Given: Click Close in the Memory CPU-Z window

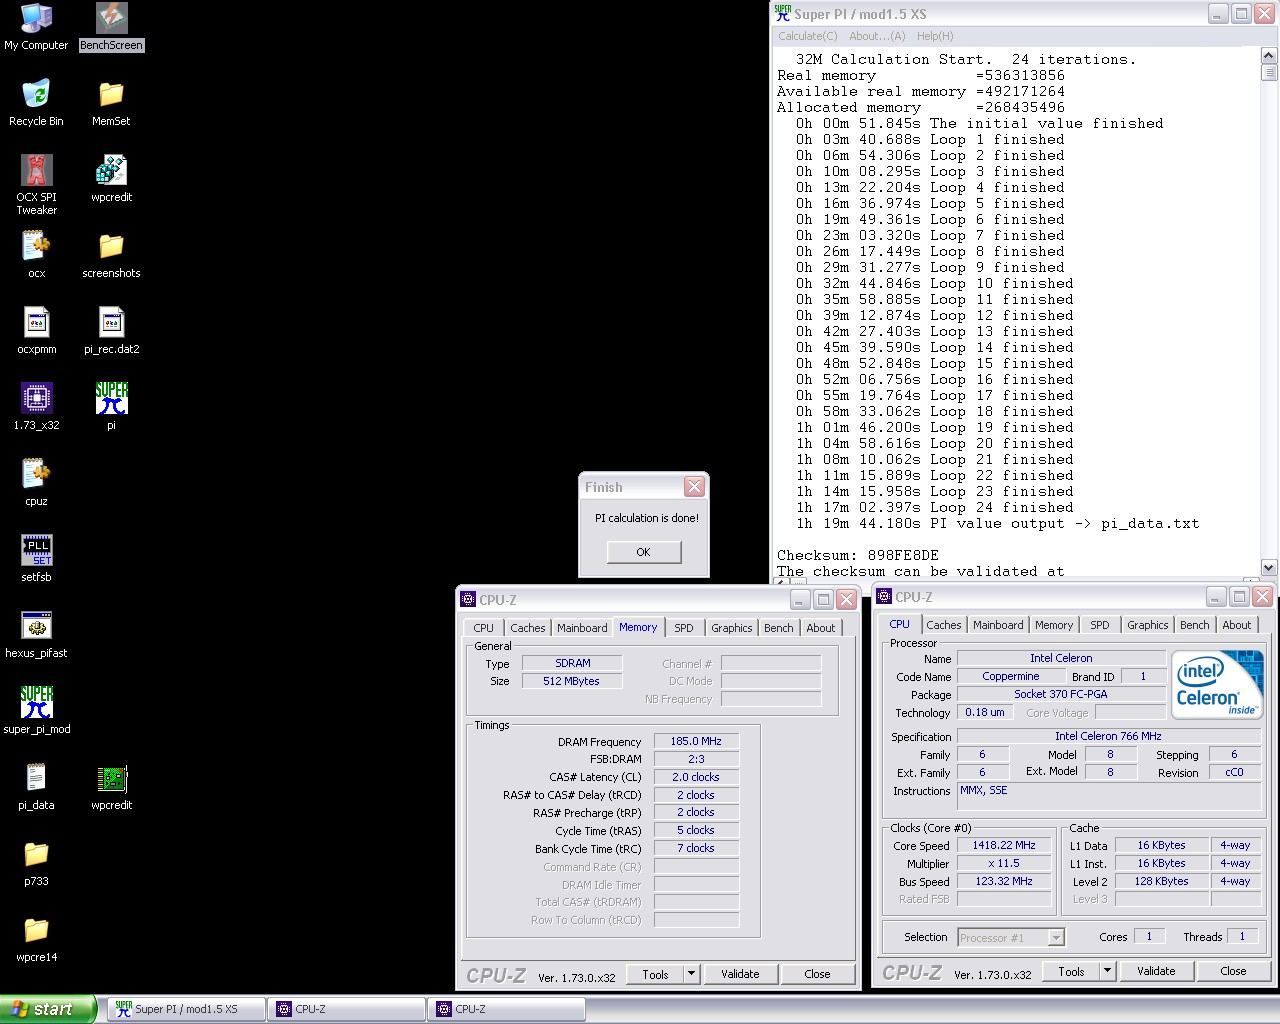Looking at the screenshot, I should click(817, 974).
